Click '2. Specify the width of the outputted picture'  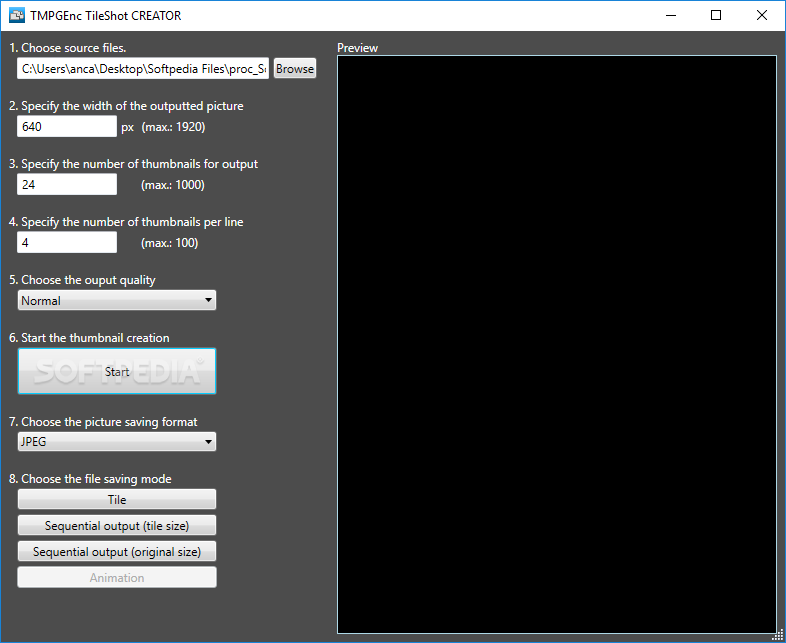[126, 106]
